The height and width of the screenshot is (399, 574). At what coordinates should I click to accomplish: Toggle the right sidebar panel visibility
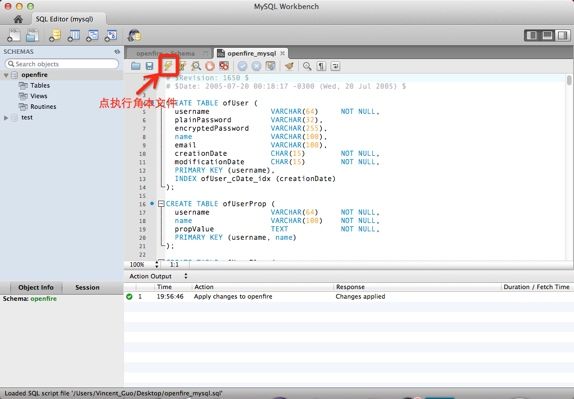562,35
